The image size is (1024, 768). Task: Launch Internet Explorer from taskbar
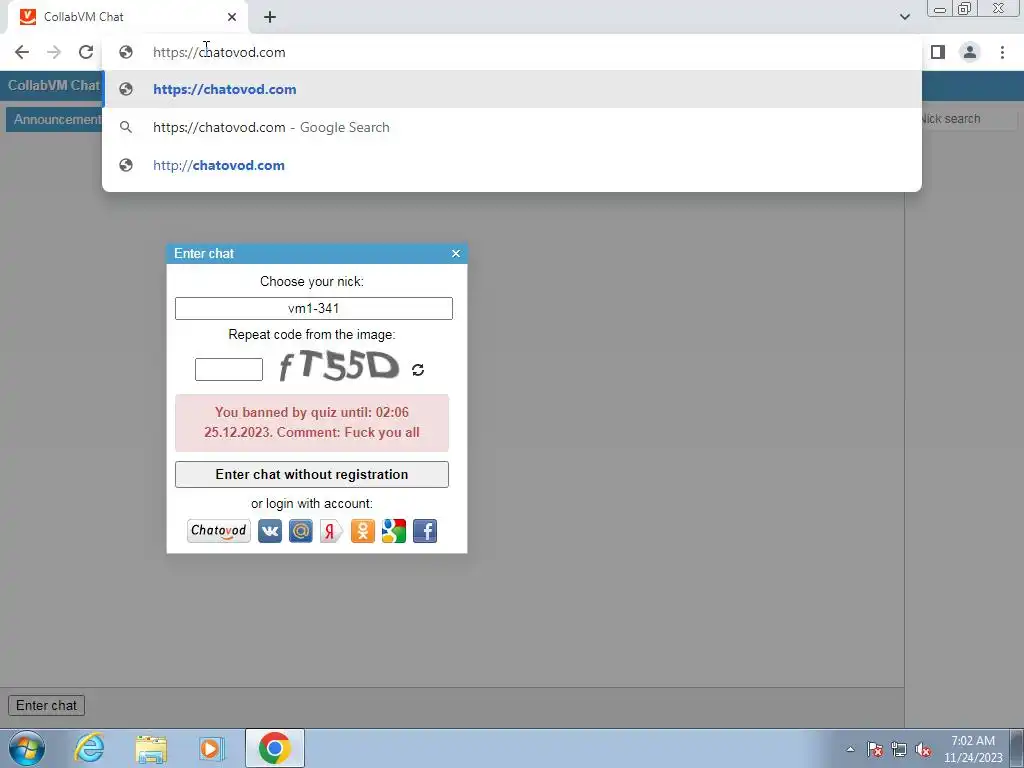[x=89, y=748]
